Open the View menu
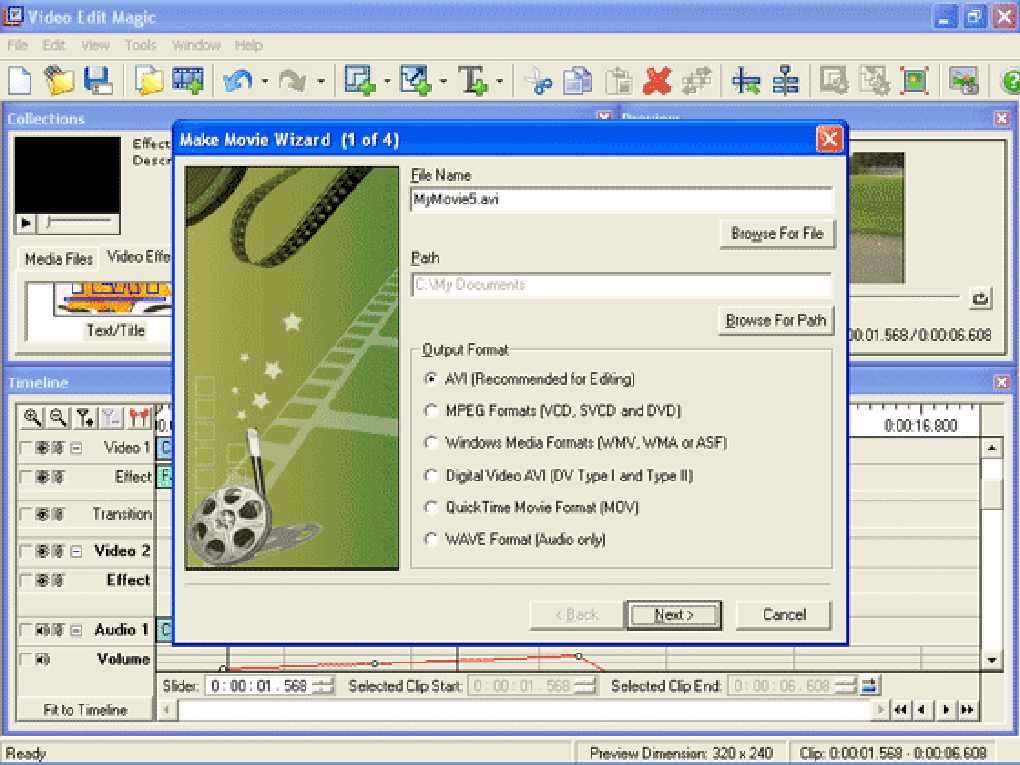Viewport: 1020px width, 765px height. pos(95,45)
